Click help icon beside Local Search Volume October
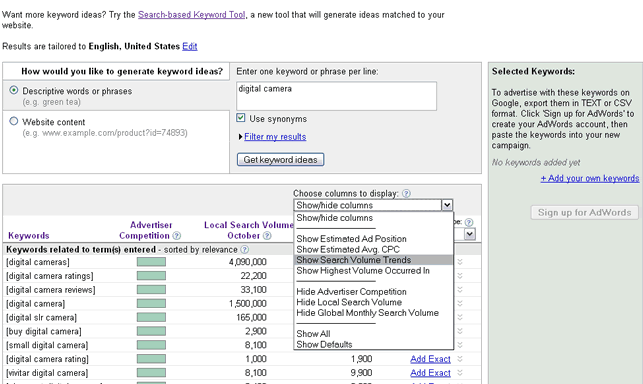The height and width of the screenshot is (384, 643). click(267, 235)
